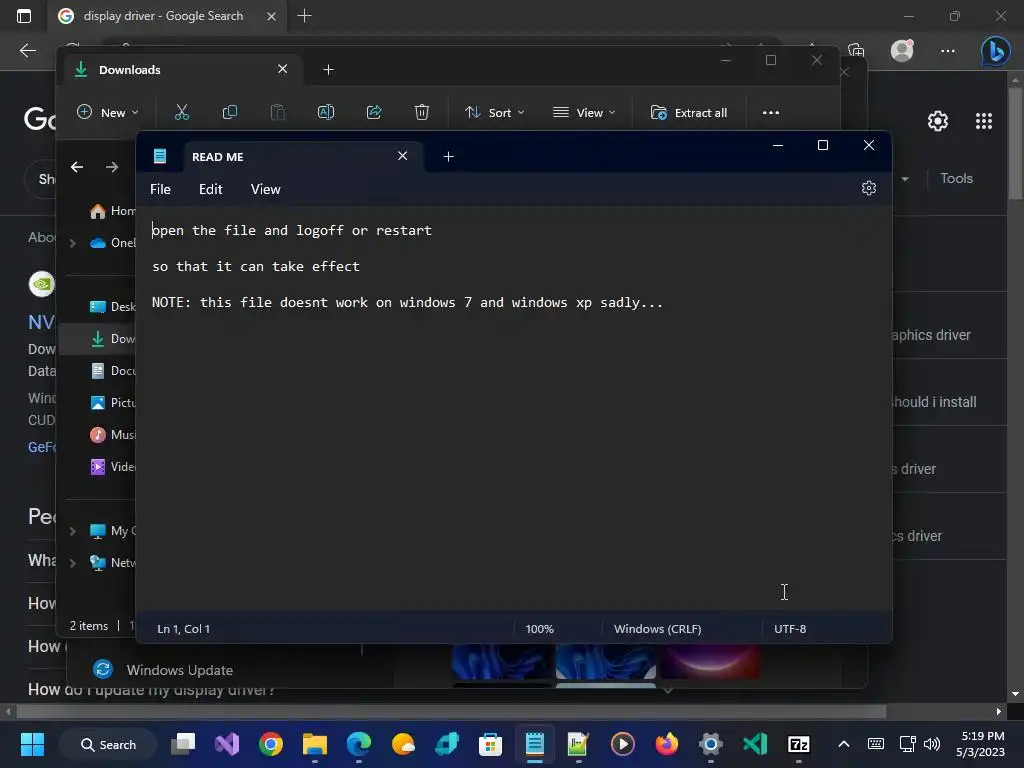Close the Downloads tab in File Explorer
Image resolution: width=1024 pixels, height=768 pixels.
click(282, 69)
